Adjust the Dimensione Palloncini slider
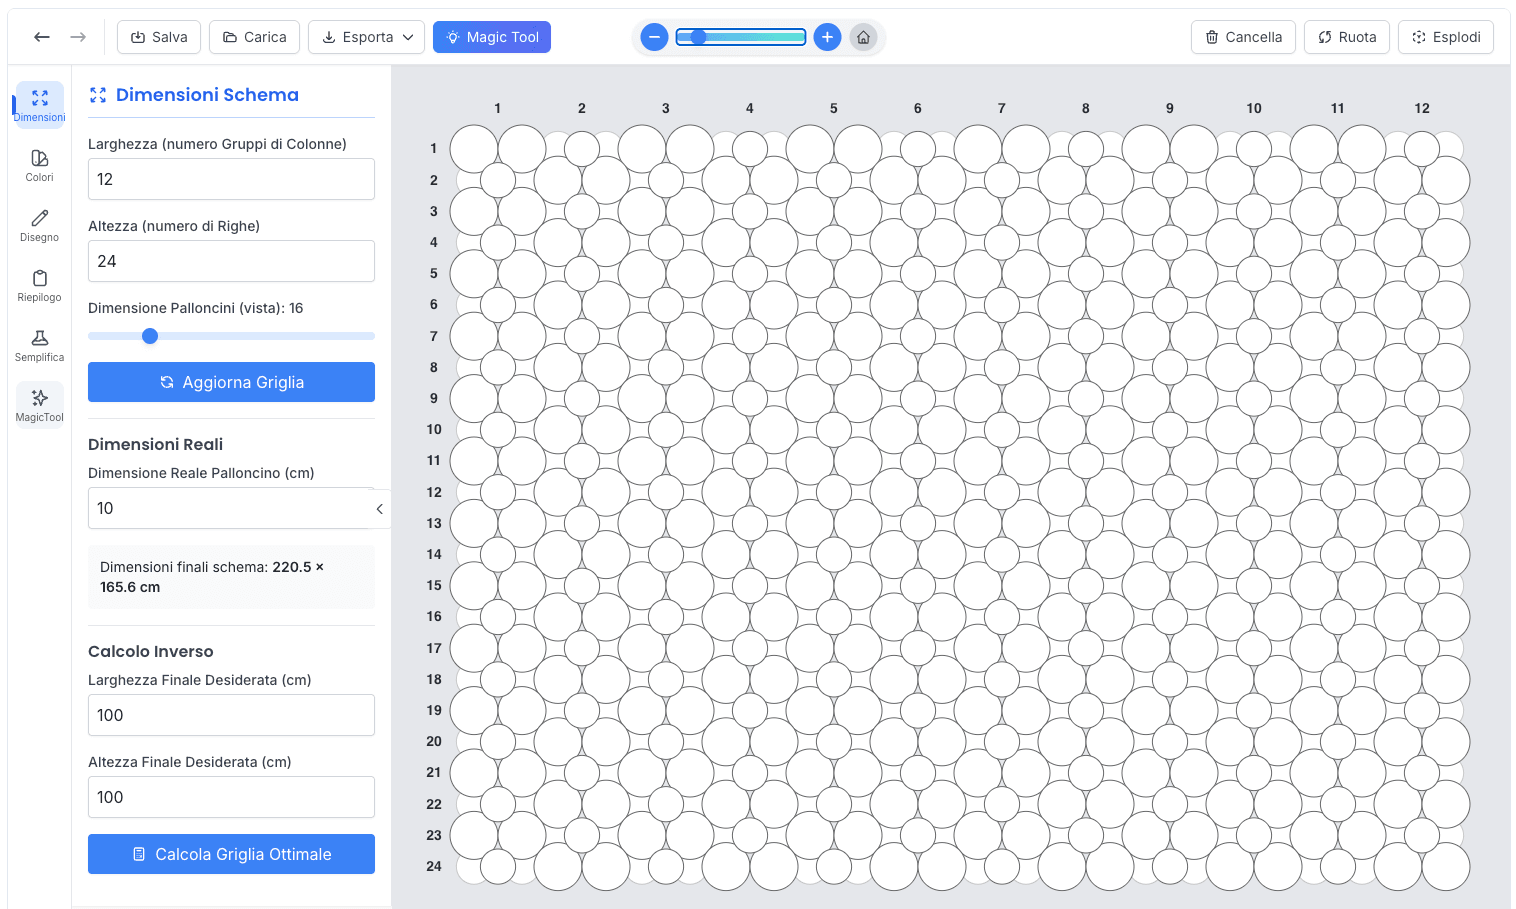Screen dimensions: 1516x909 pyautogui.click(x=150, y=336)
